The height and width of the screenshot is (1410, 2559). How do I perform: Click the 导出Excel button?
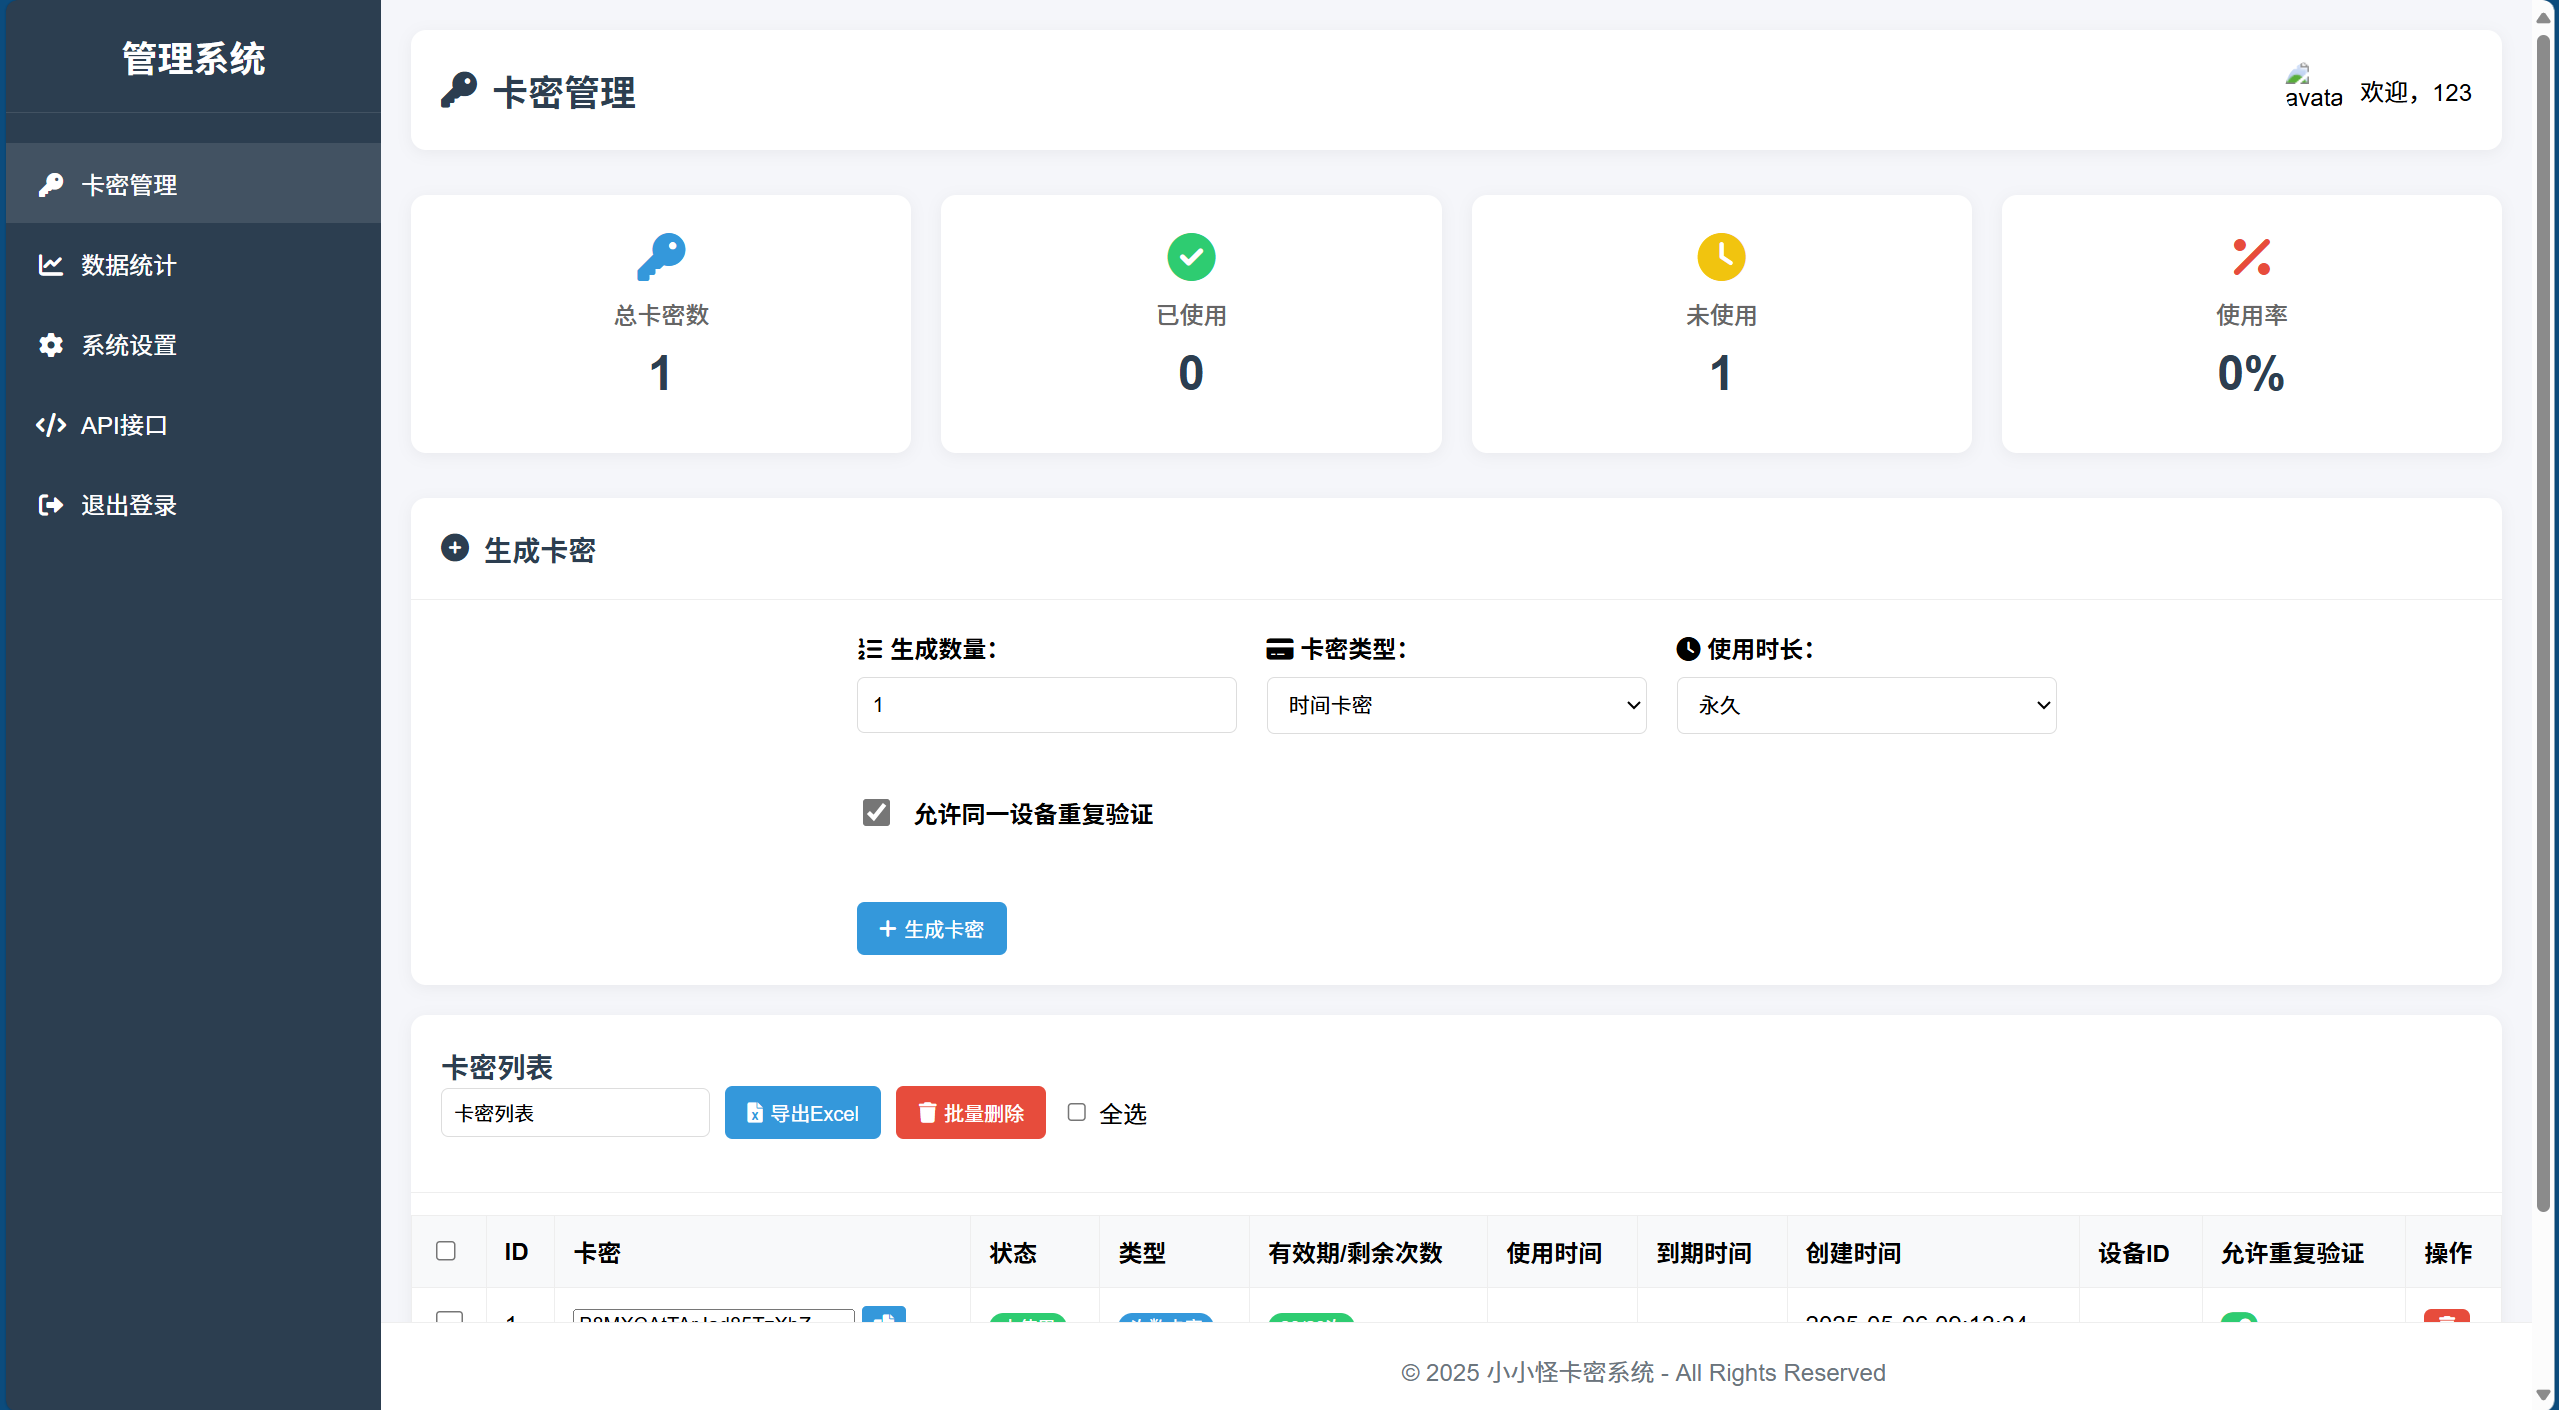point(802,1113)
